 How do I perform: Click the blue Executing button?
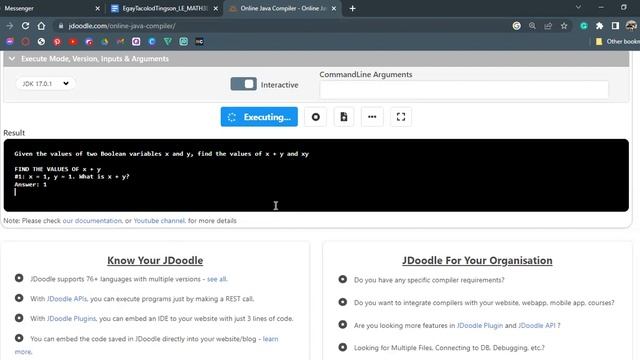pyautogui.click(x=259, y=117)
